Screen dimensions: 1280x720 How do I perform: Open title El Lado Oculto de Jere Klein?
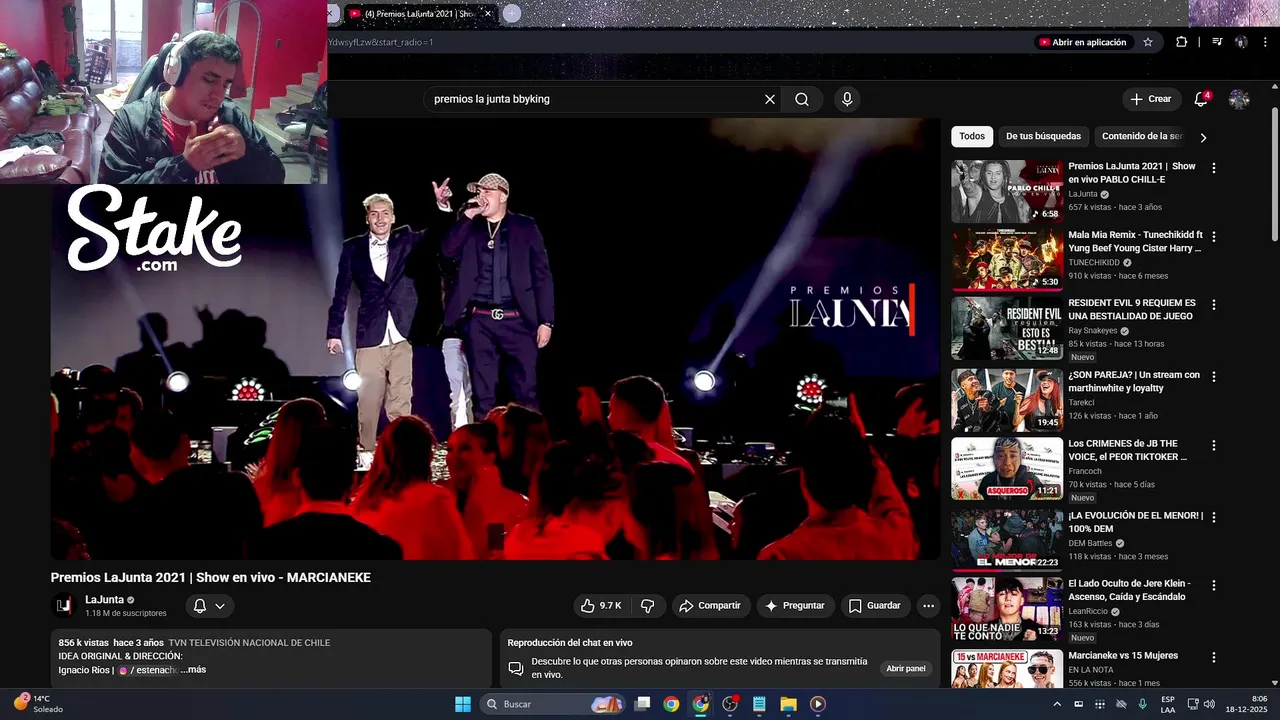coord(1129,590)
